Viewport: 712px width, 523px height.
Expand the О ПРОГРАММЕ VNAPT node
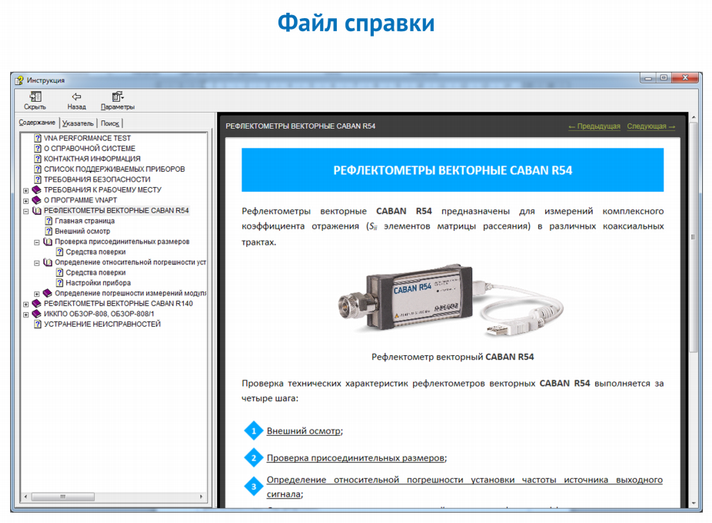26,201
